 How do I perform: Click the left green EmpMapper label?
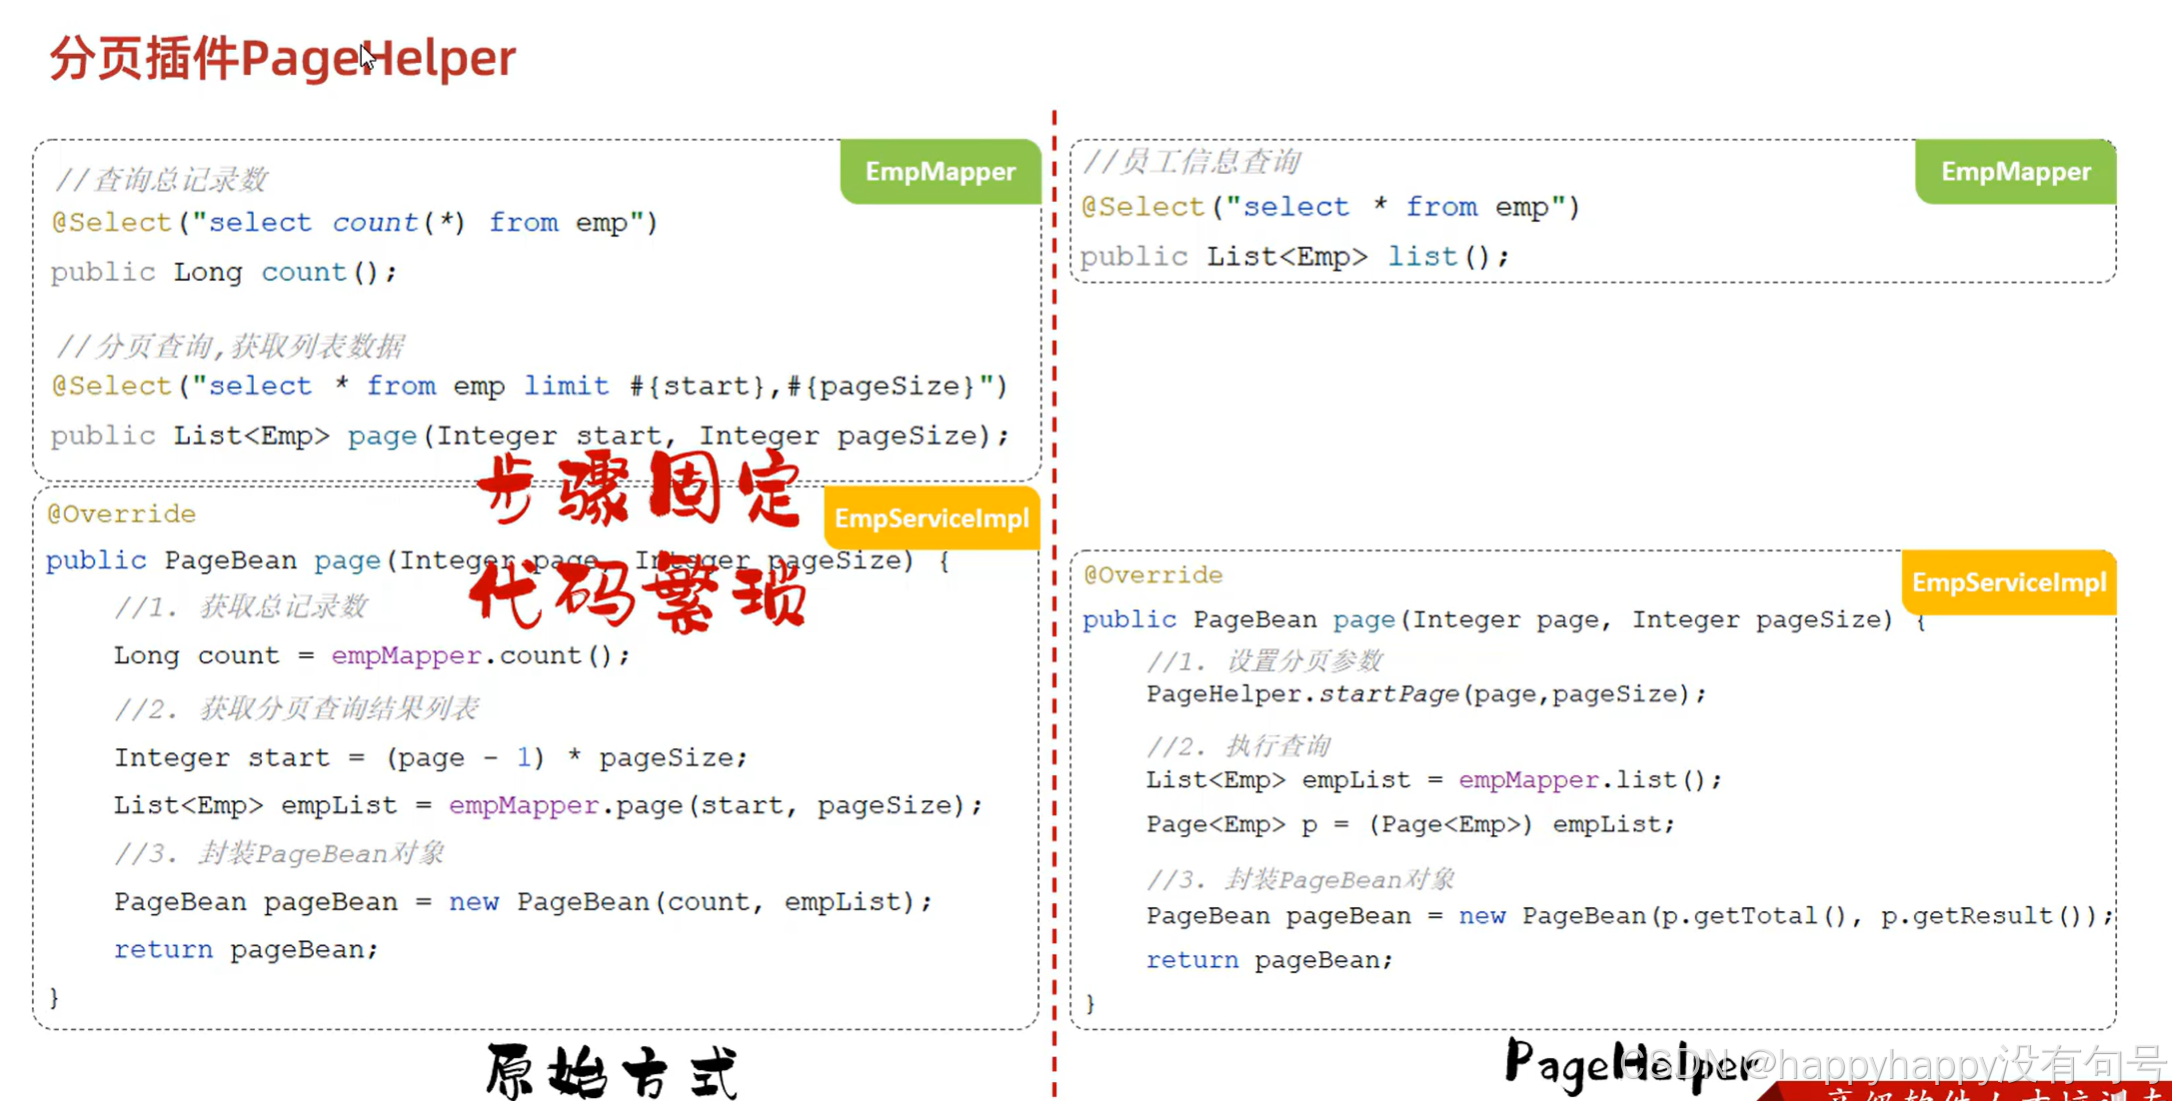coord(939,172)
